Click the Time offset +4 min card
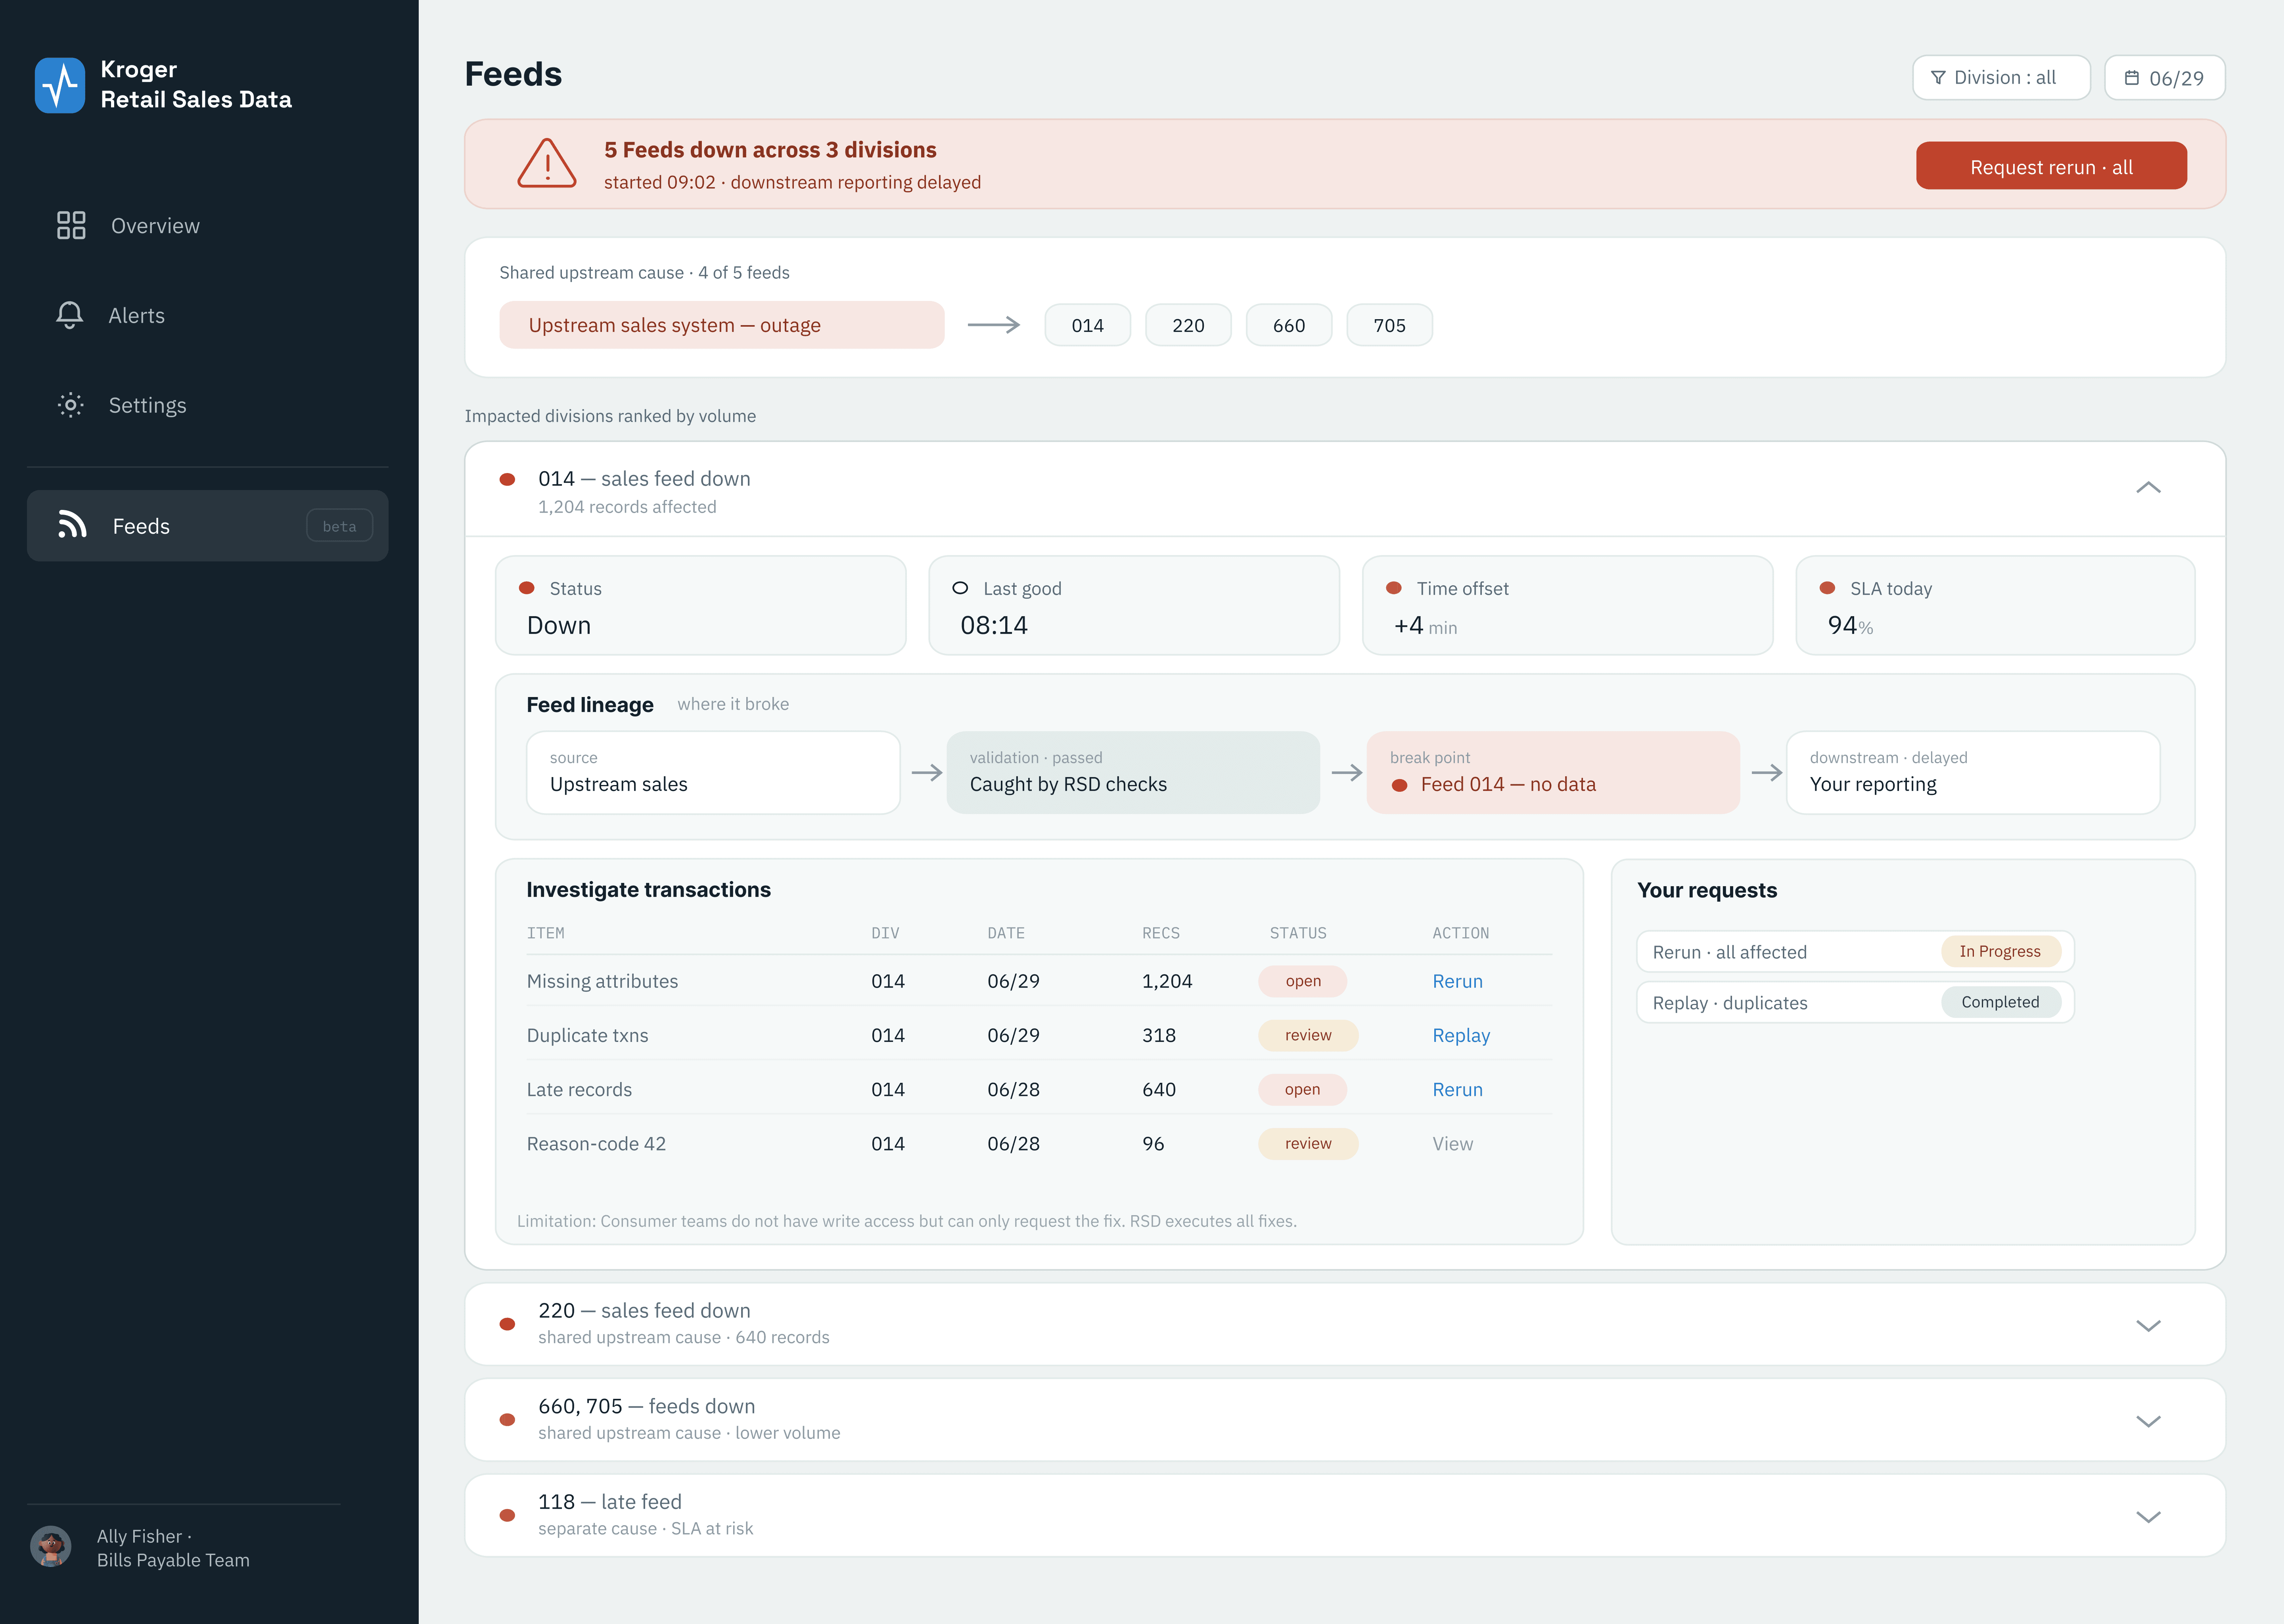The image size is (2284, 1624). pos(1568,606)
